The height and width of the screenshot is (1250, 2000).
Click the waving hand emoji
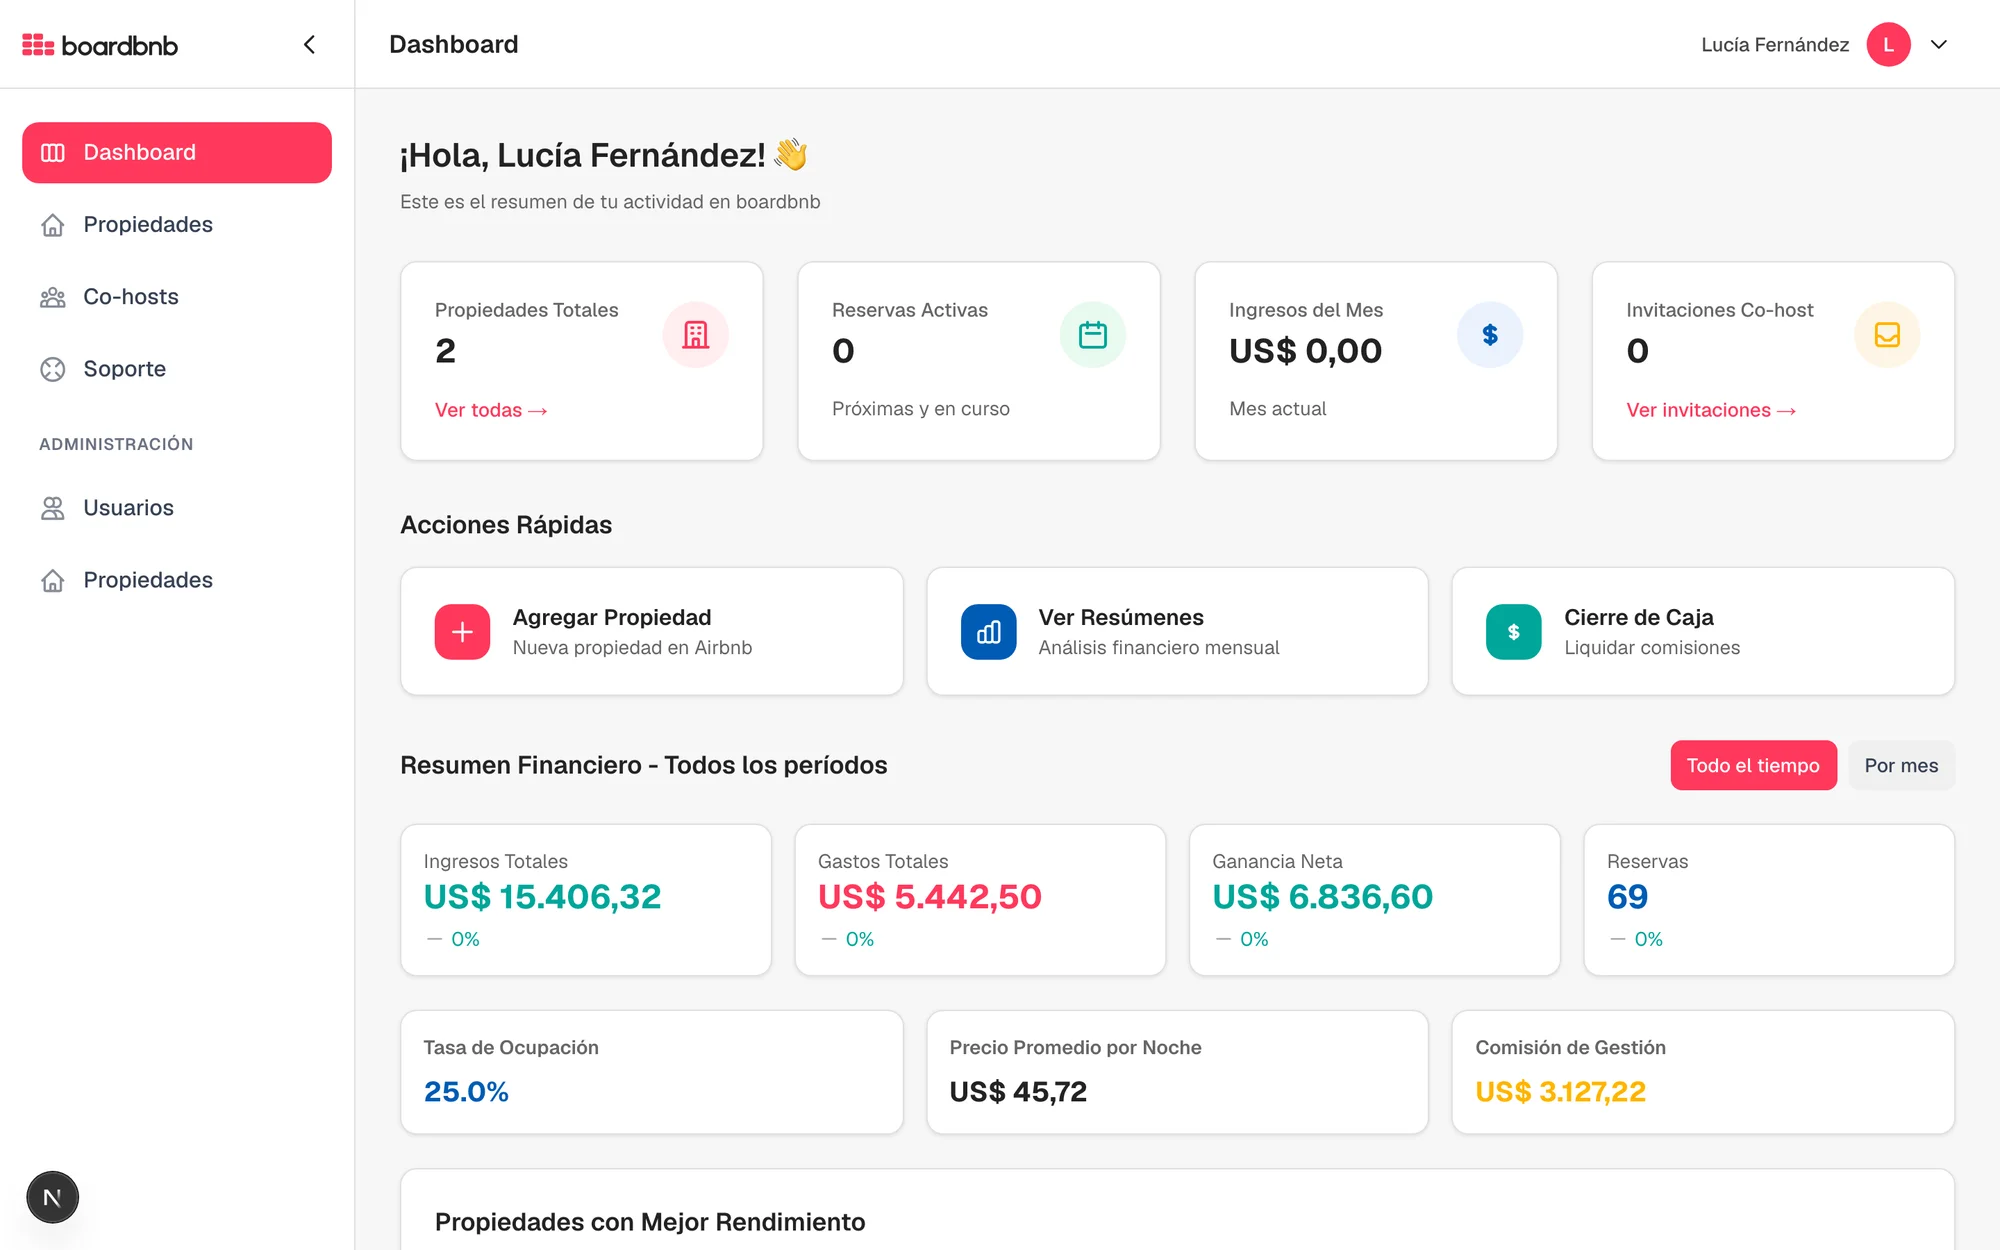pos(790,155)
